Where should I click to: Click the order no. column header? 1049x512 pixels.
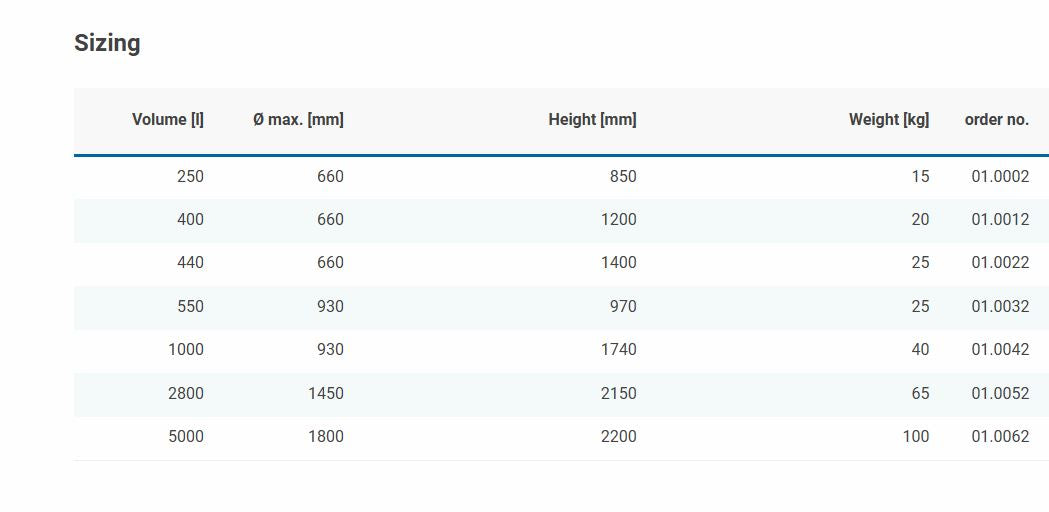point(996,120)
